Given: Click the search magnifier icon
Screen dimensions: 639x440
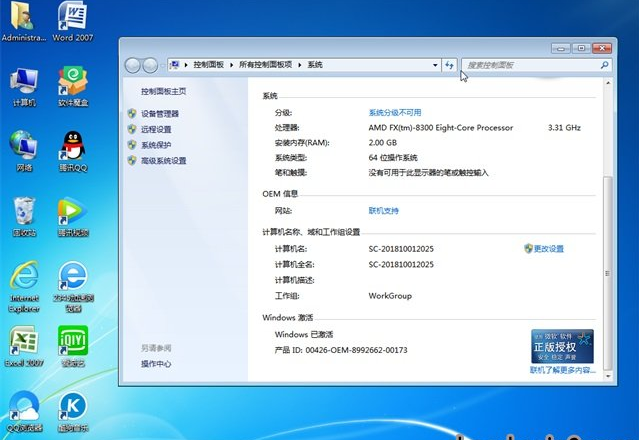Looking at the screenshot, I should tap(604, 65).
